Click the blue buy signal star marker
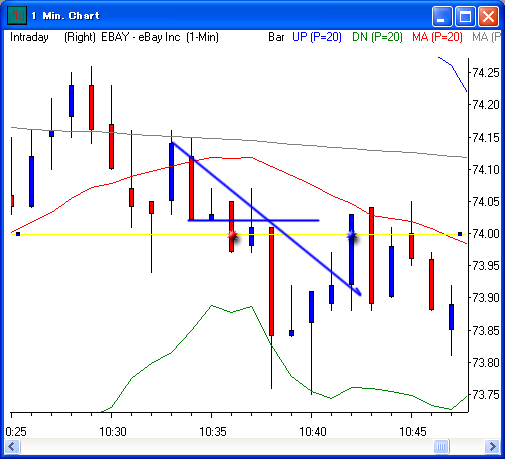The width and height of the screenshot is (505, 459). 352,236
